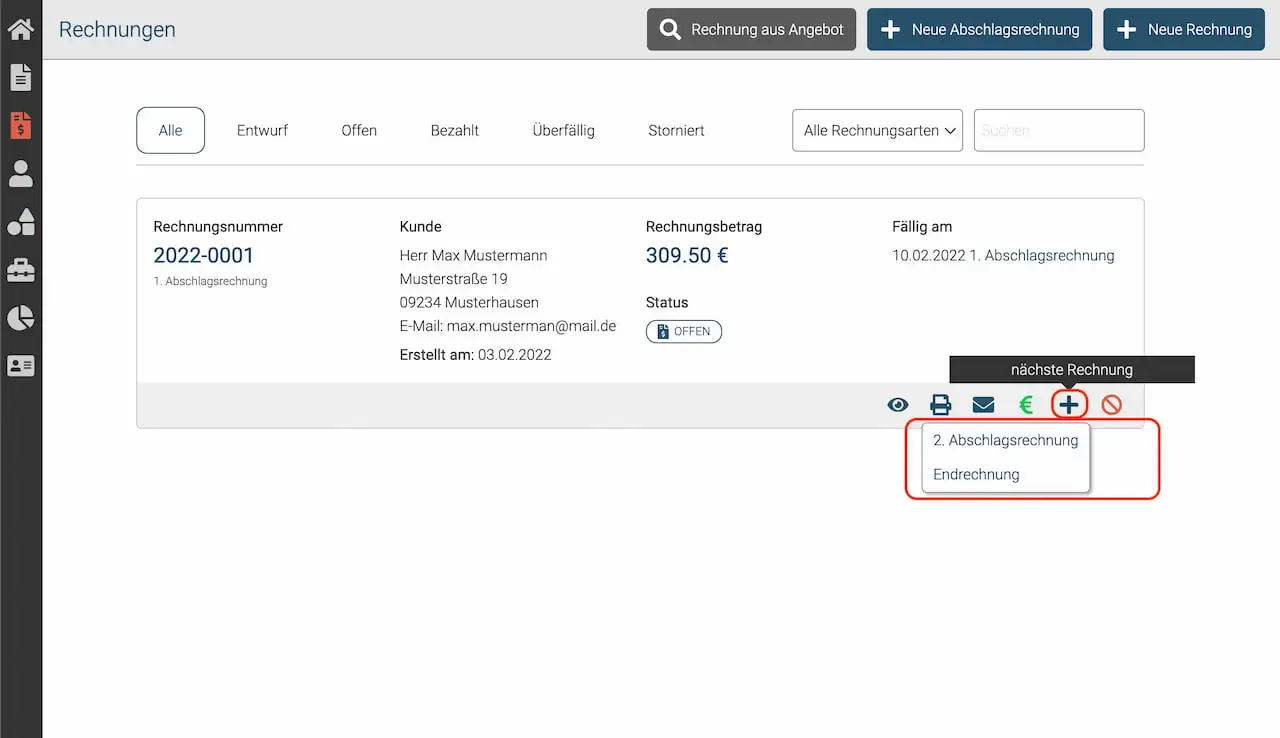Create a Neue Abschlagsrechnung

click(x=979, y=30)
